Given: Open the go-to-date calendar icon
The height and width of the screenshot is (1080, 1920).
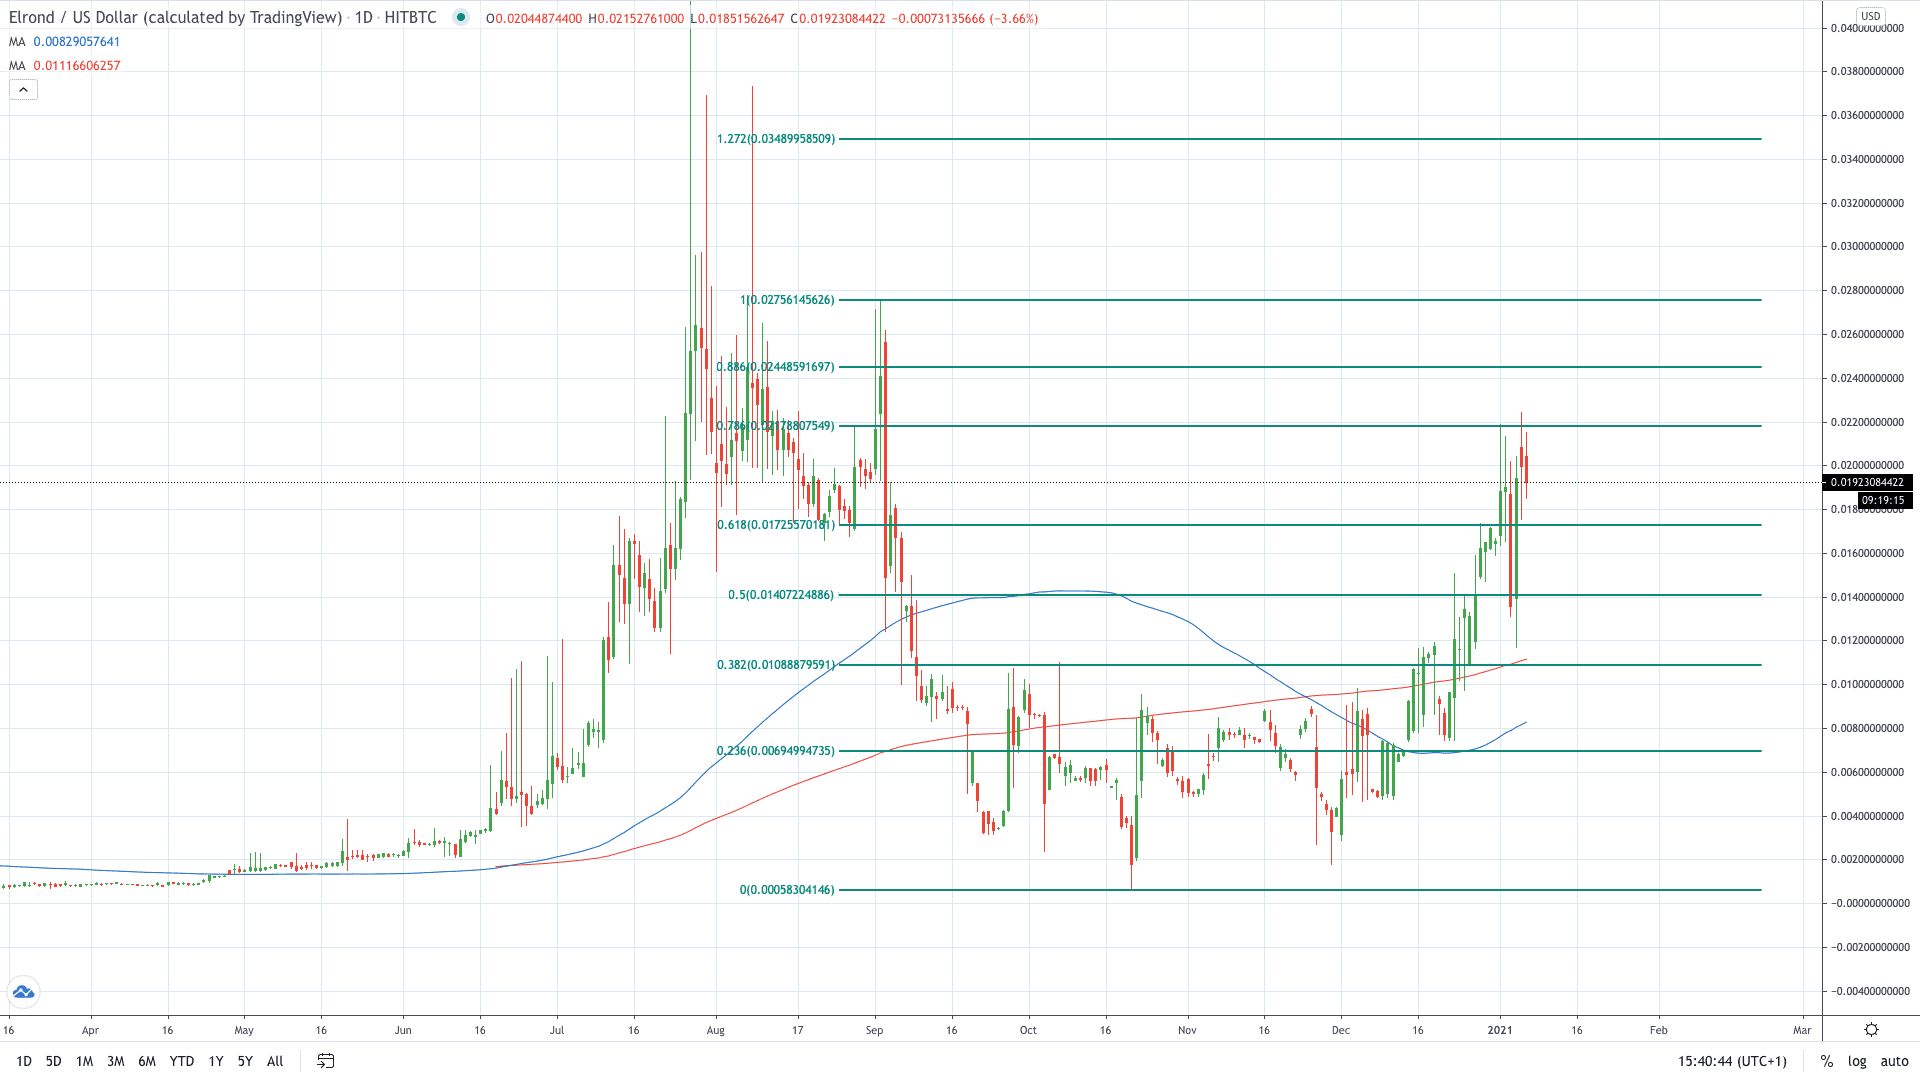Looking at the screenshot, I should point(325,1061).
